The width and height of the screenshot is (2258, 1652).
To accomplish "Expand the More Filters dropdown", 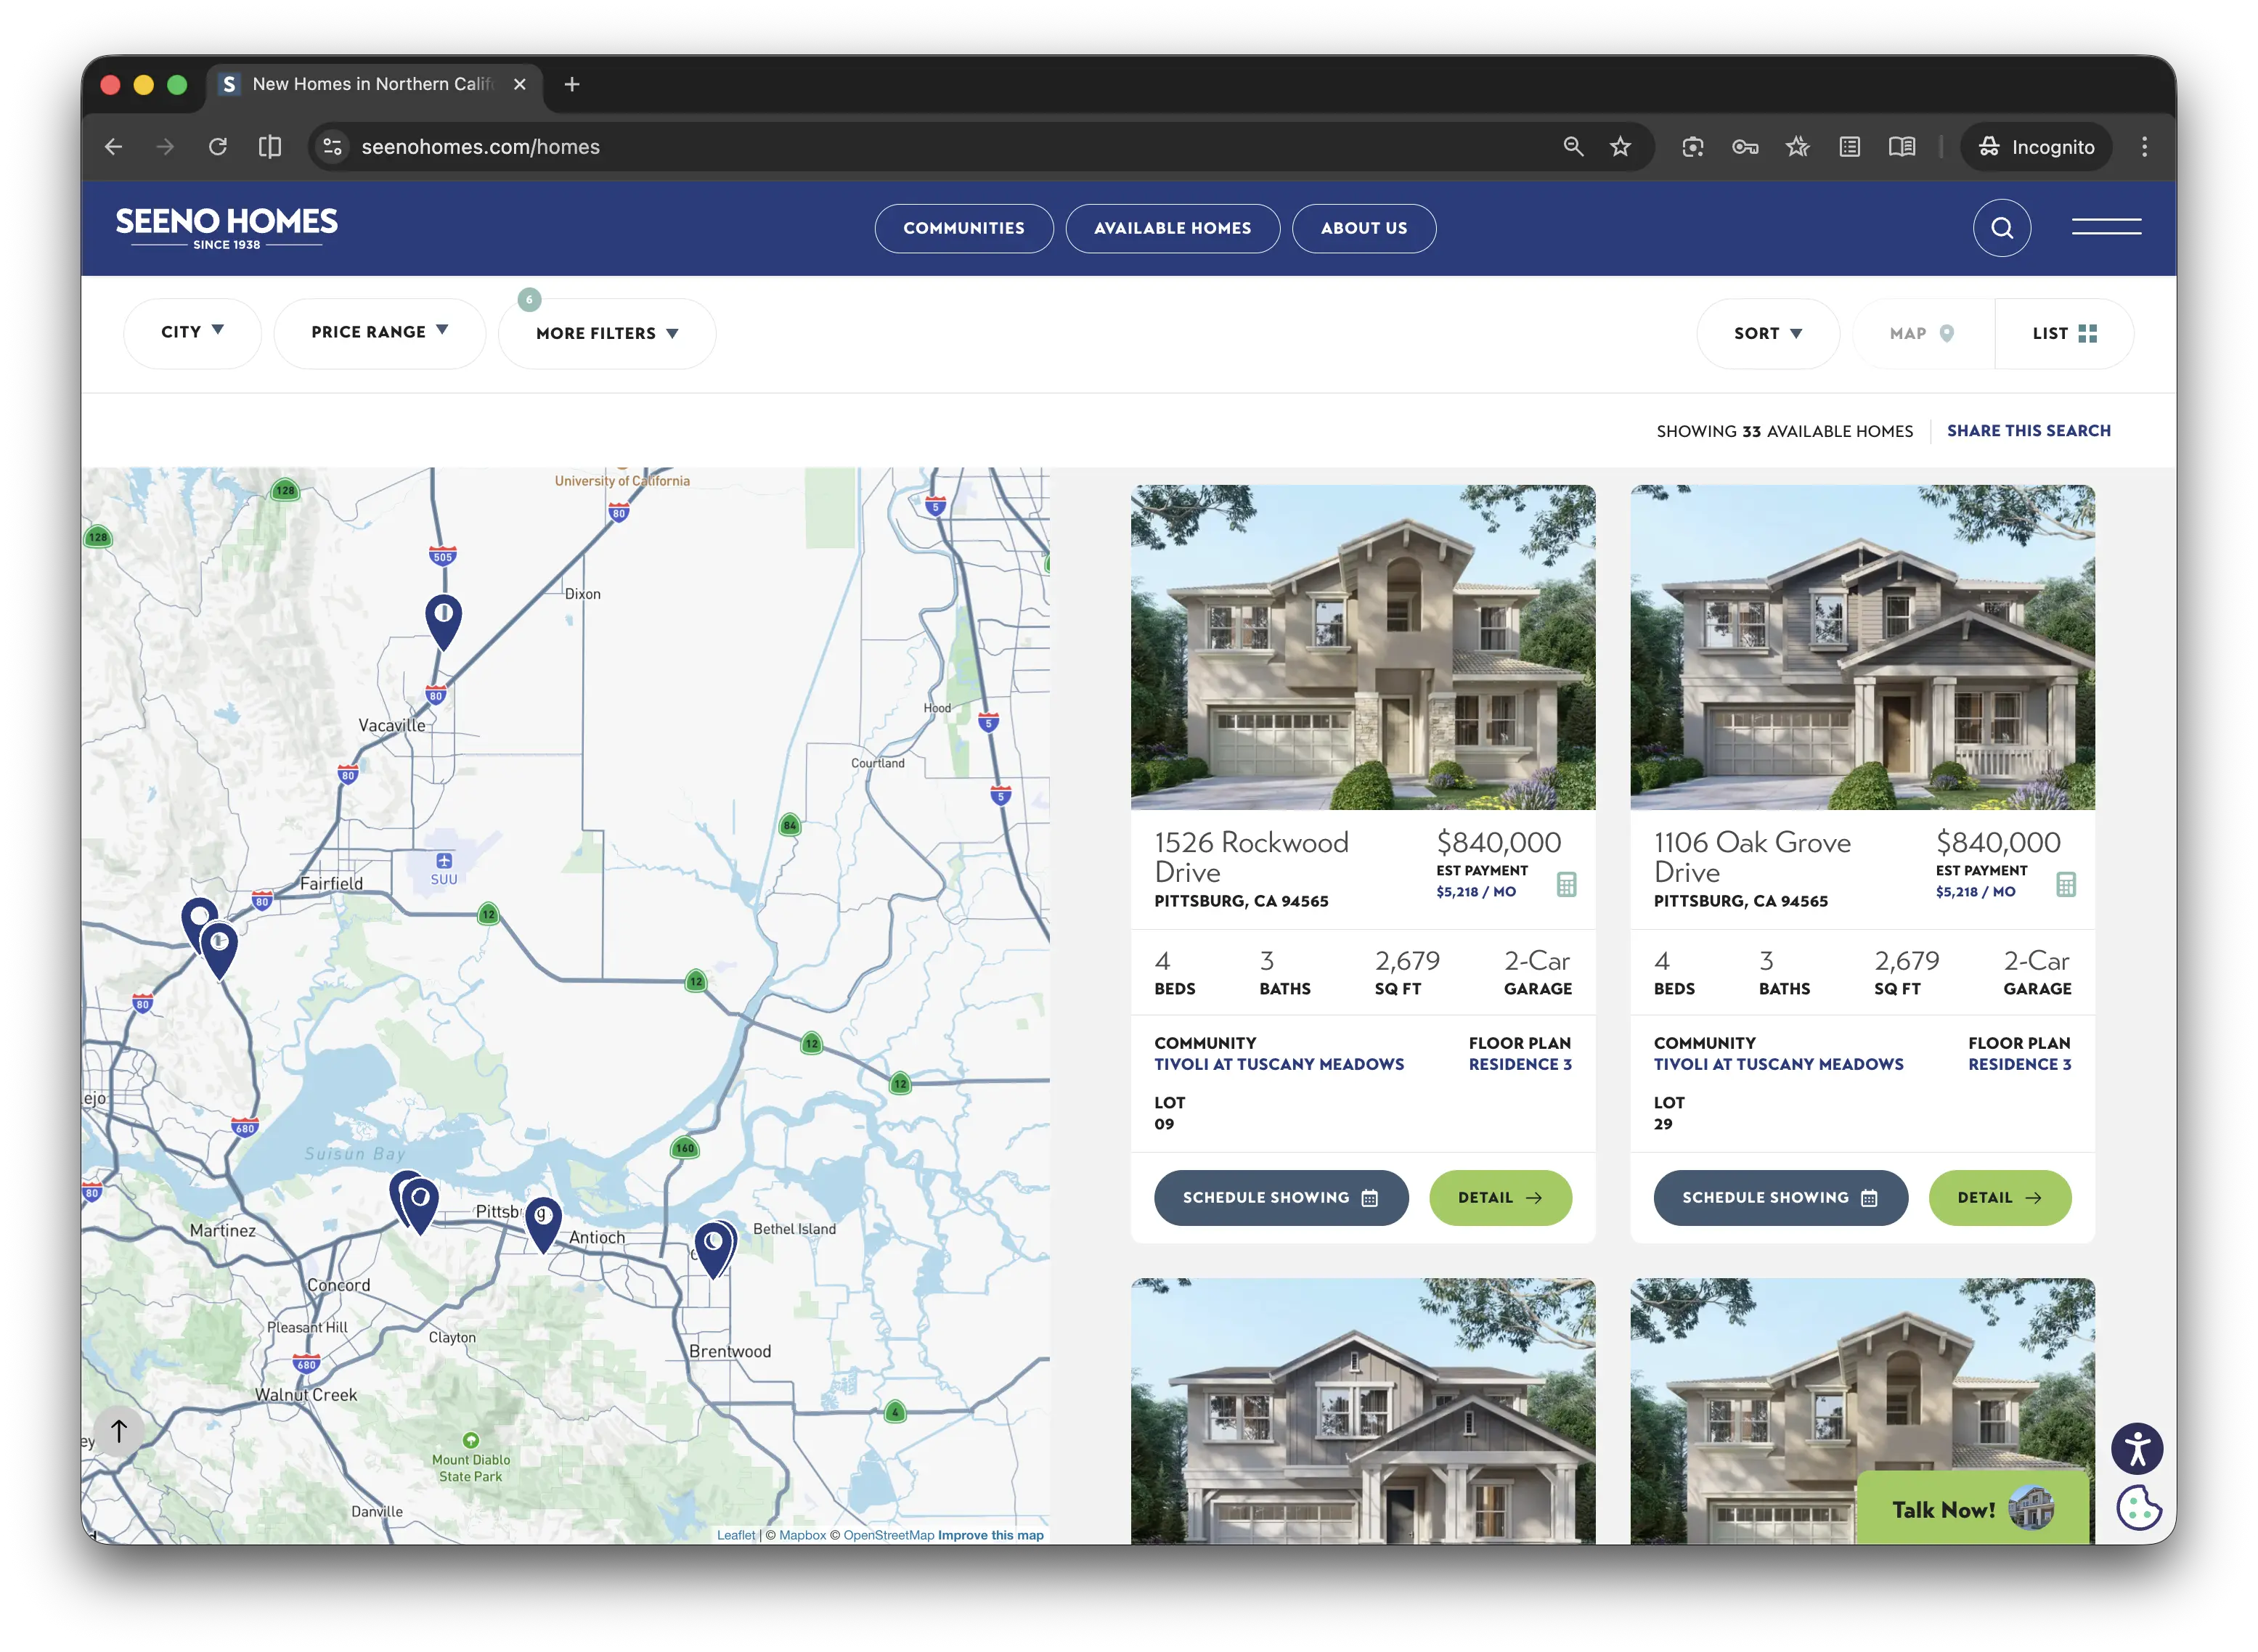I will [607, 334].
